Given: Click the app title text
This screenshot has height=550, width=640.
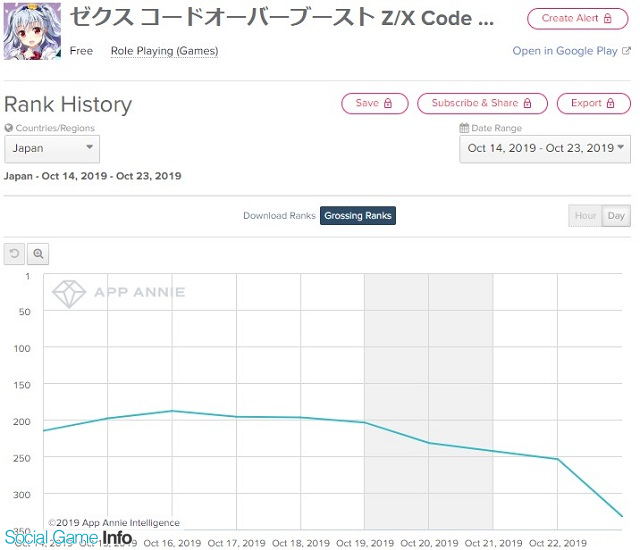Looking at the screenshot, I should point(282,18).
